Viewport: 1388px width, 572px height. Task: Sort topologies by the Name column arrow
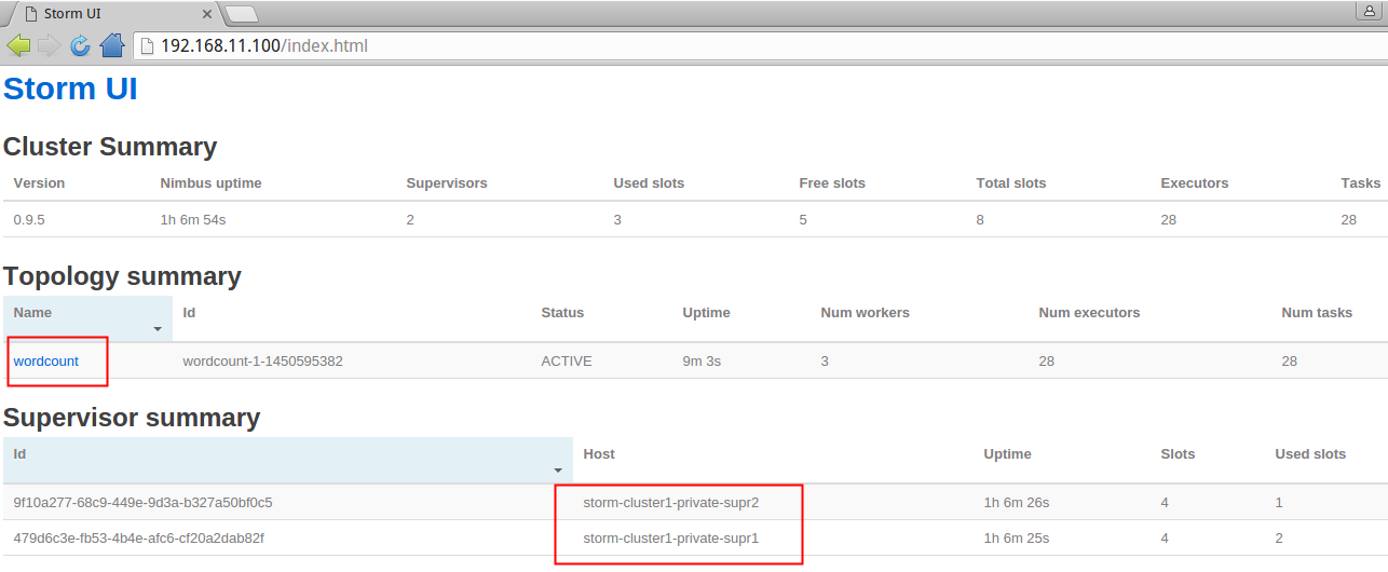158,329
